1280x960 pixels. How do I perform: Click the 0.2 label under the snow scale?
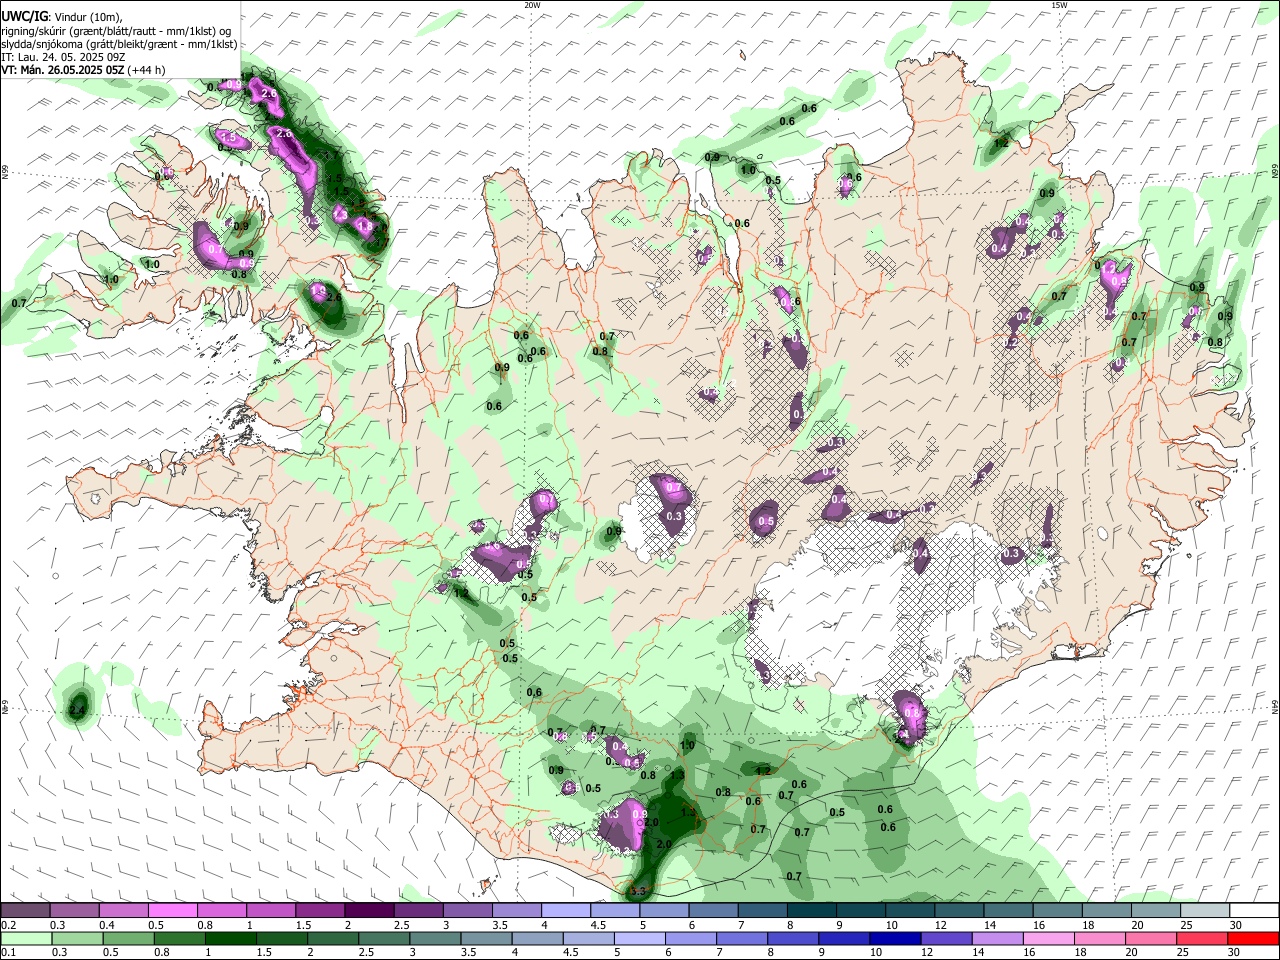pyautogui.click(x=9, y=925)
